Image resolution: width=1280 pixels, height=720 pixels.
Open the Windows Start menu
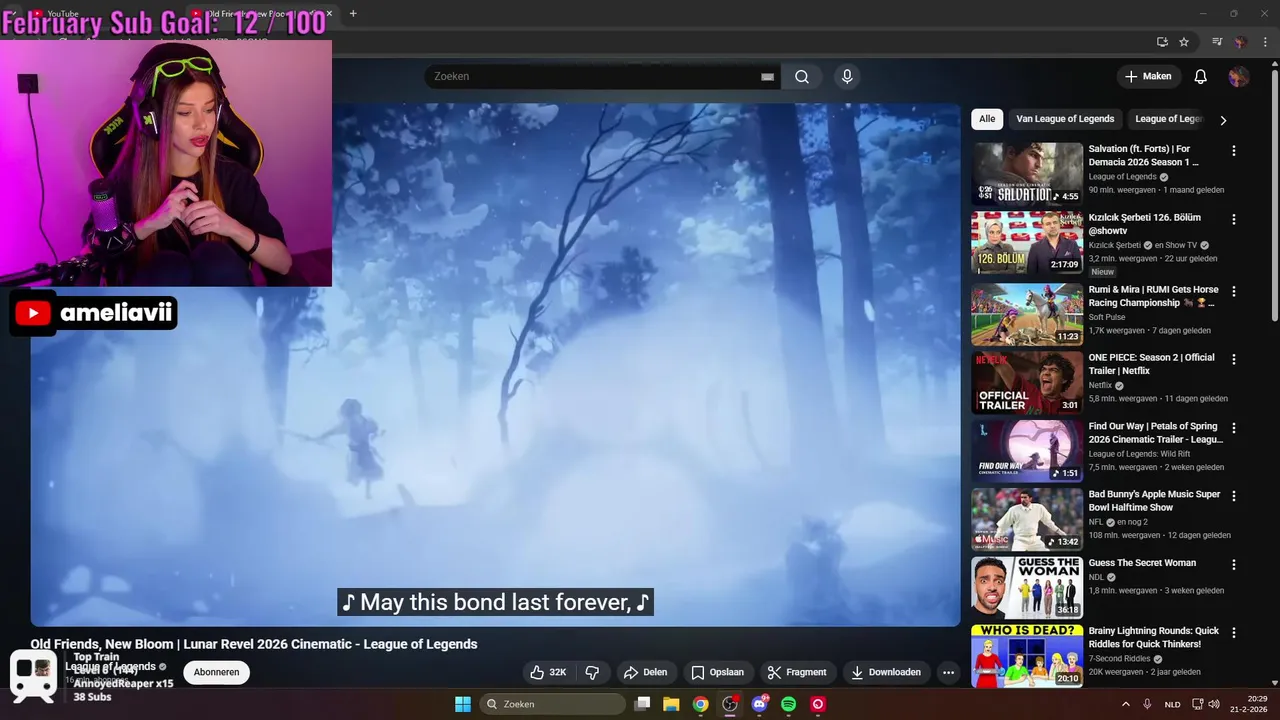(463, 704)
